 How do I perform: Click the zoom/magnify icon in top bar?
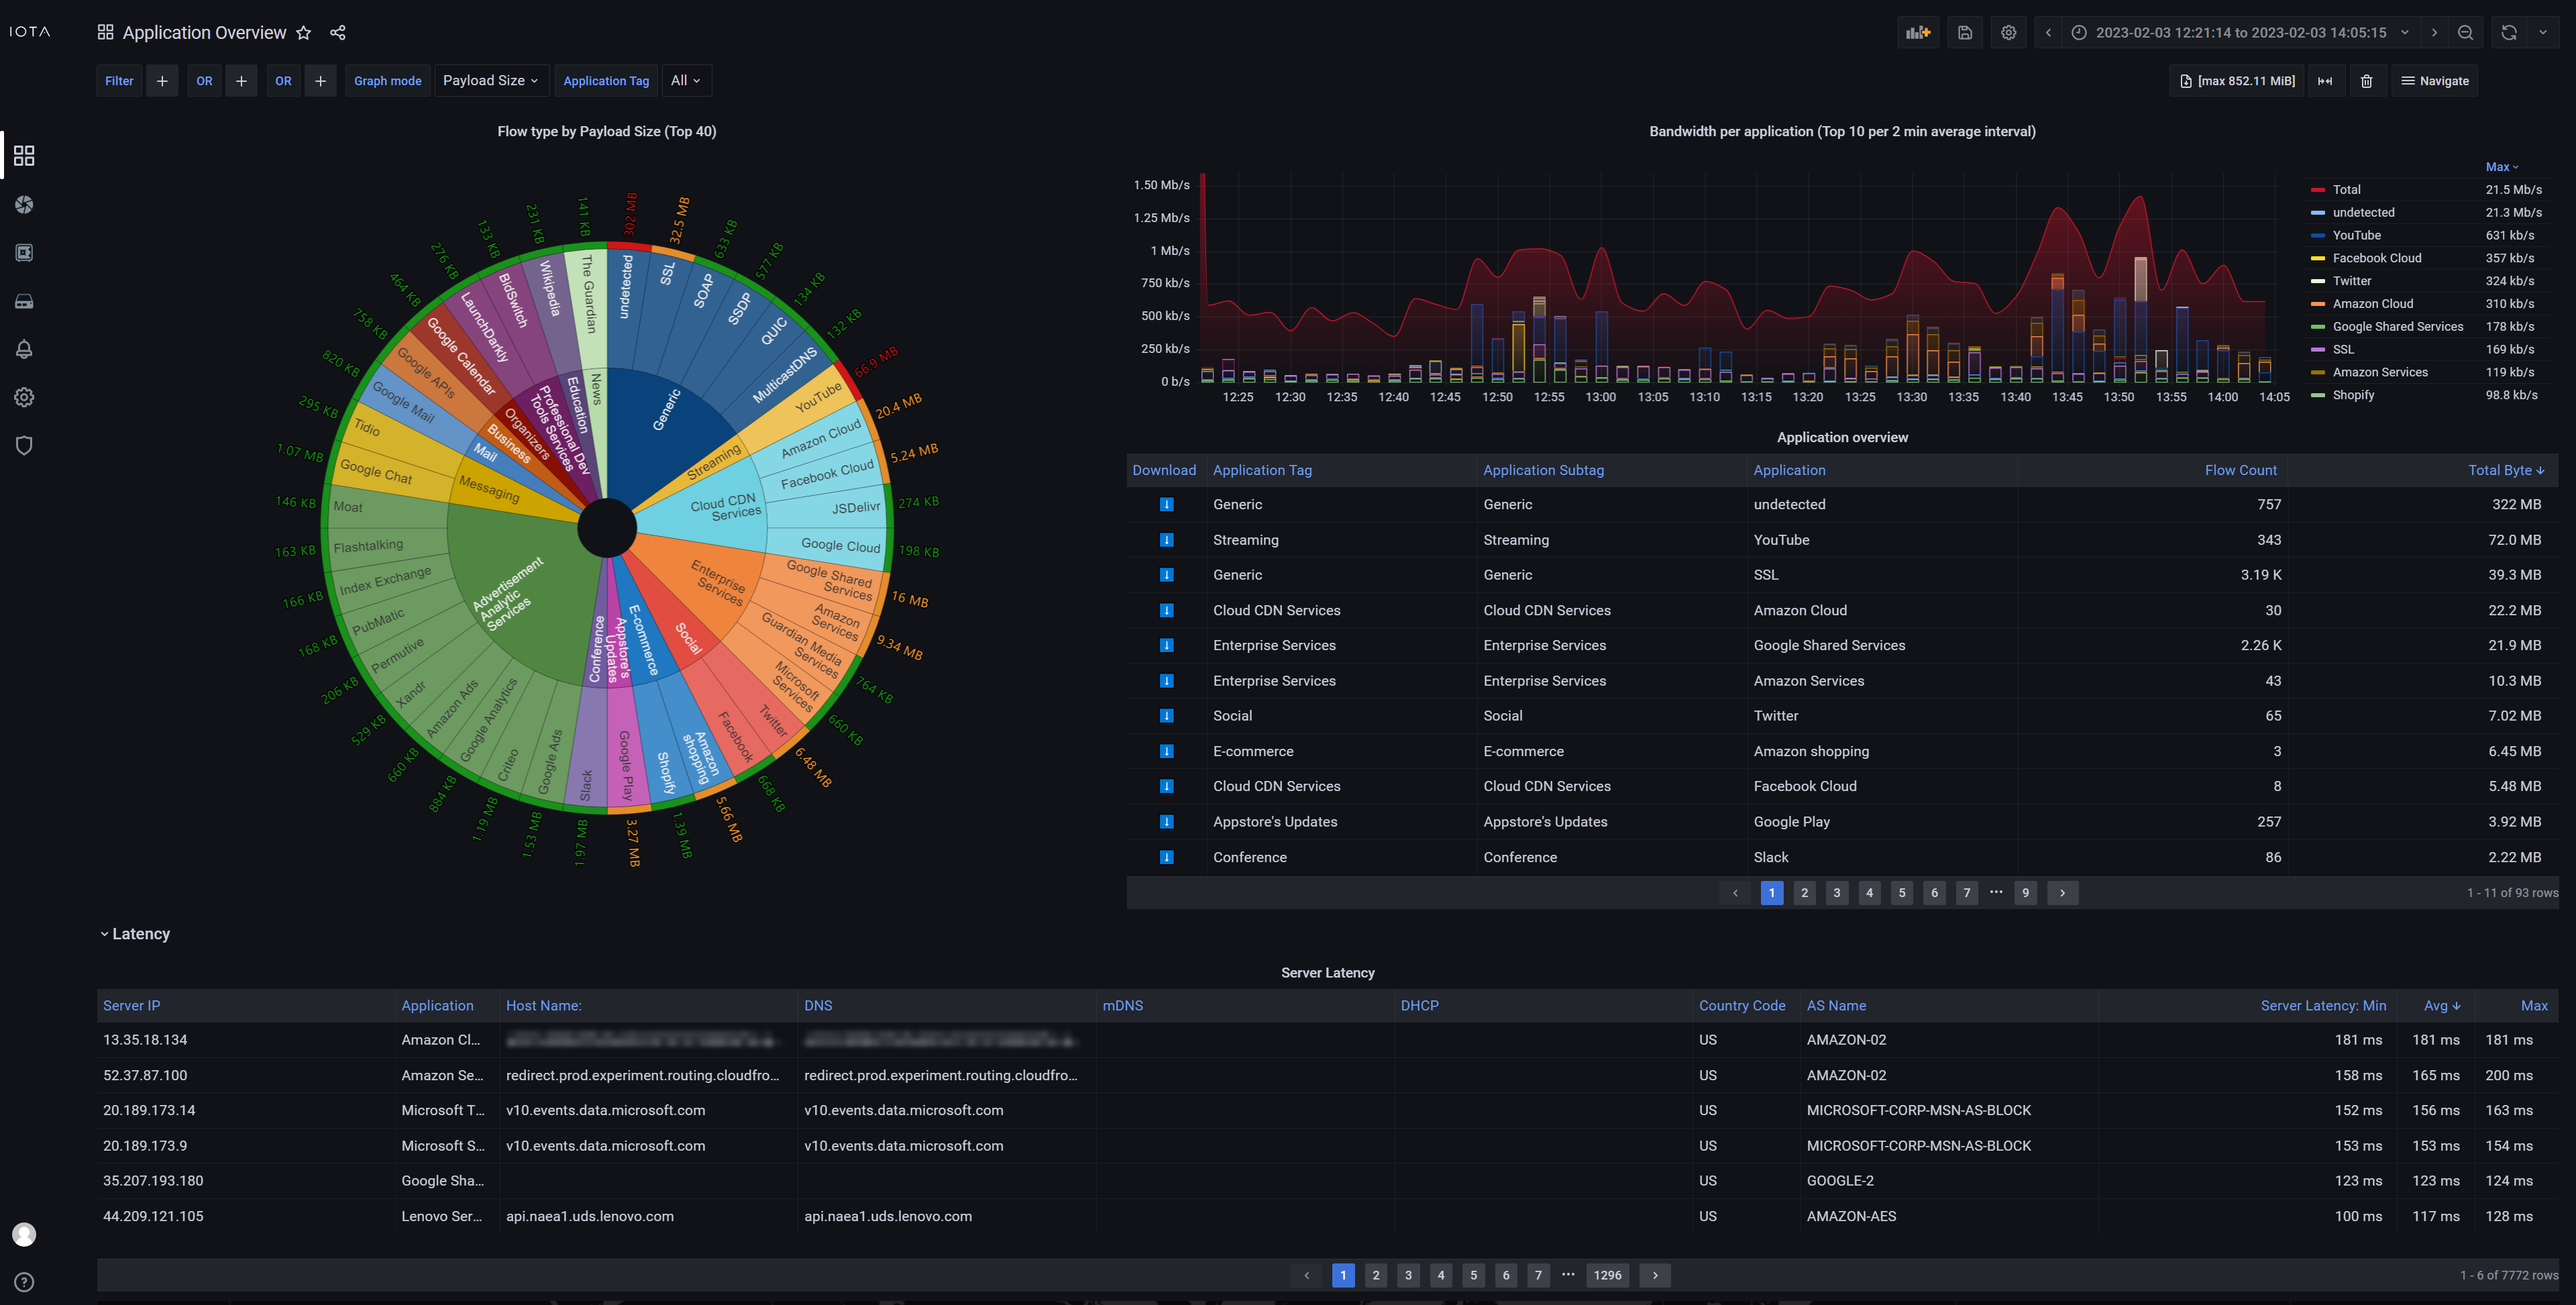pos(2466,32)
